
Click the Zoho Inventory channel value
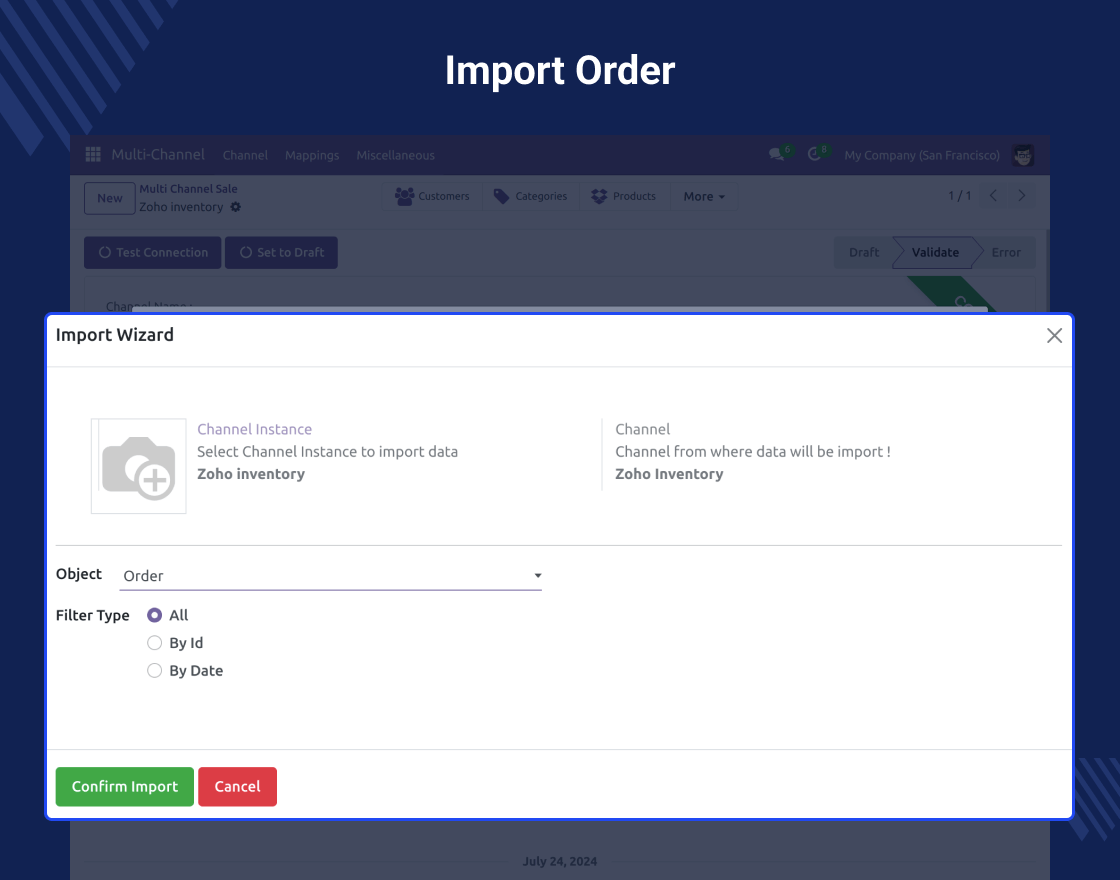coord(669,474)
